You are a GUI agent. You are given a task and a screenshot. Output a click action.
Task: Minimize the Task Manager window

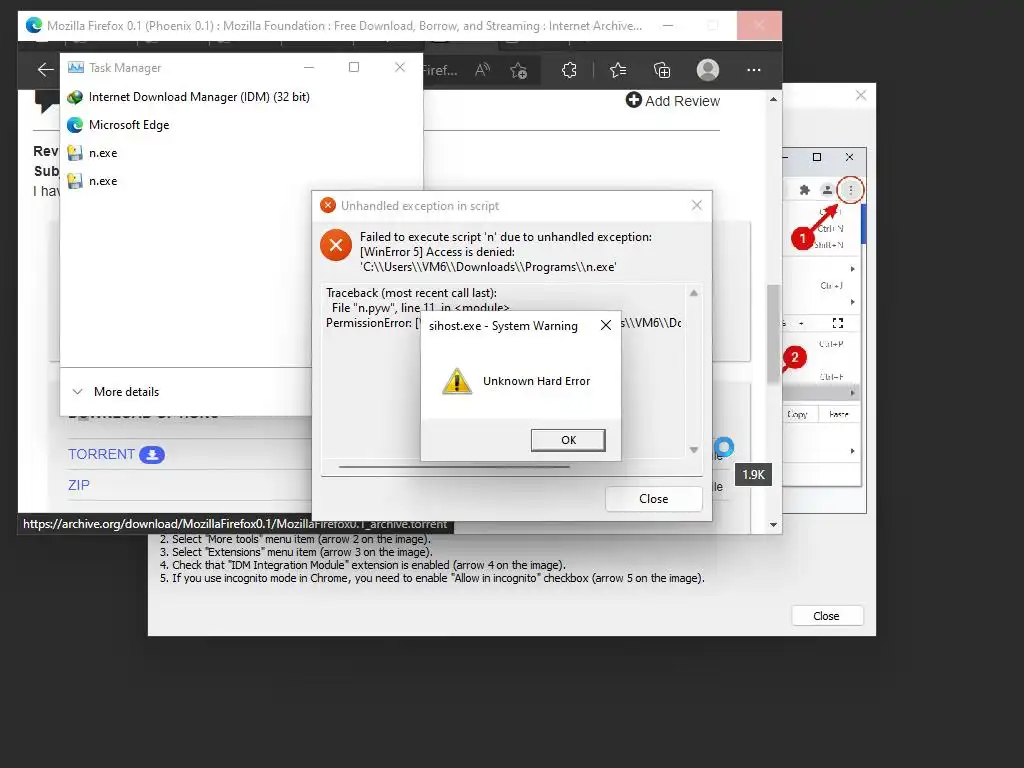(309, 67)
